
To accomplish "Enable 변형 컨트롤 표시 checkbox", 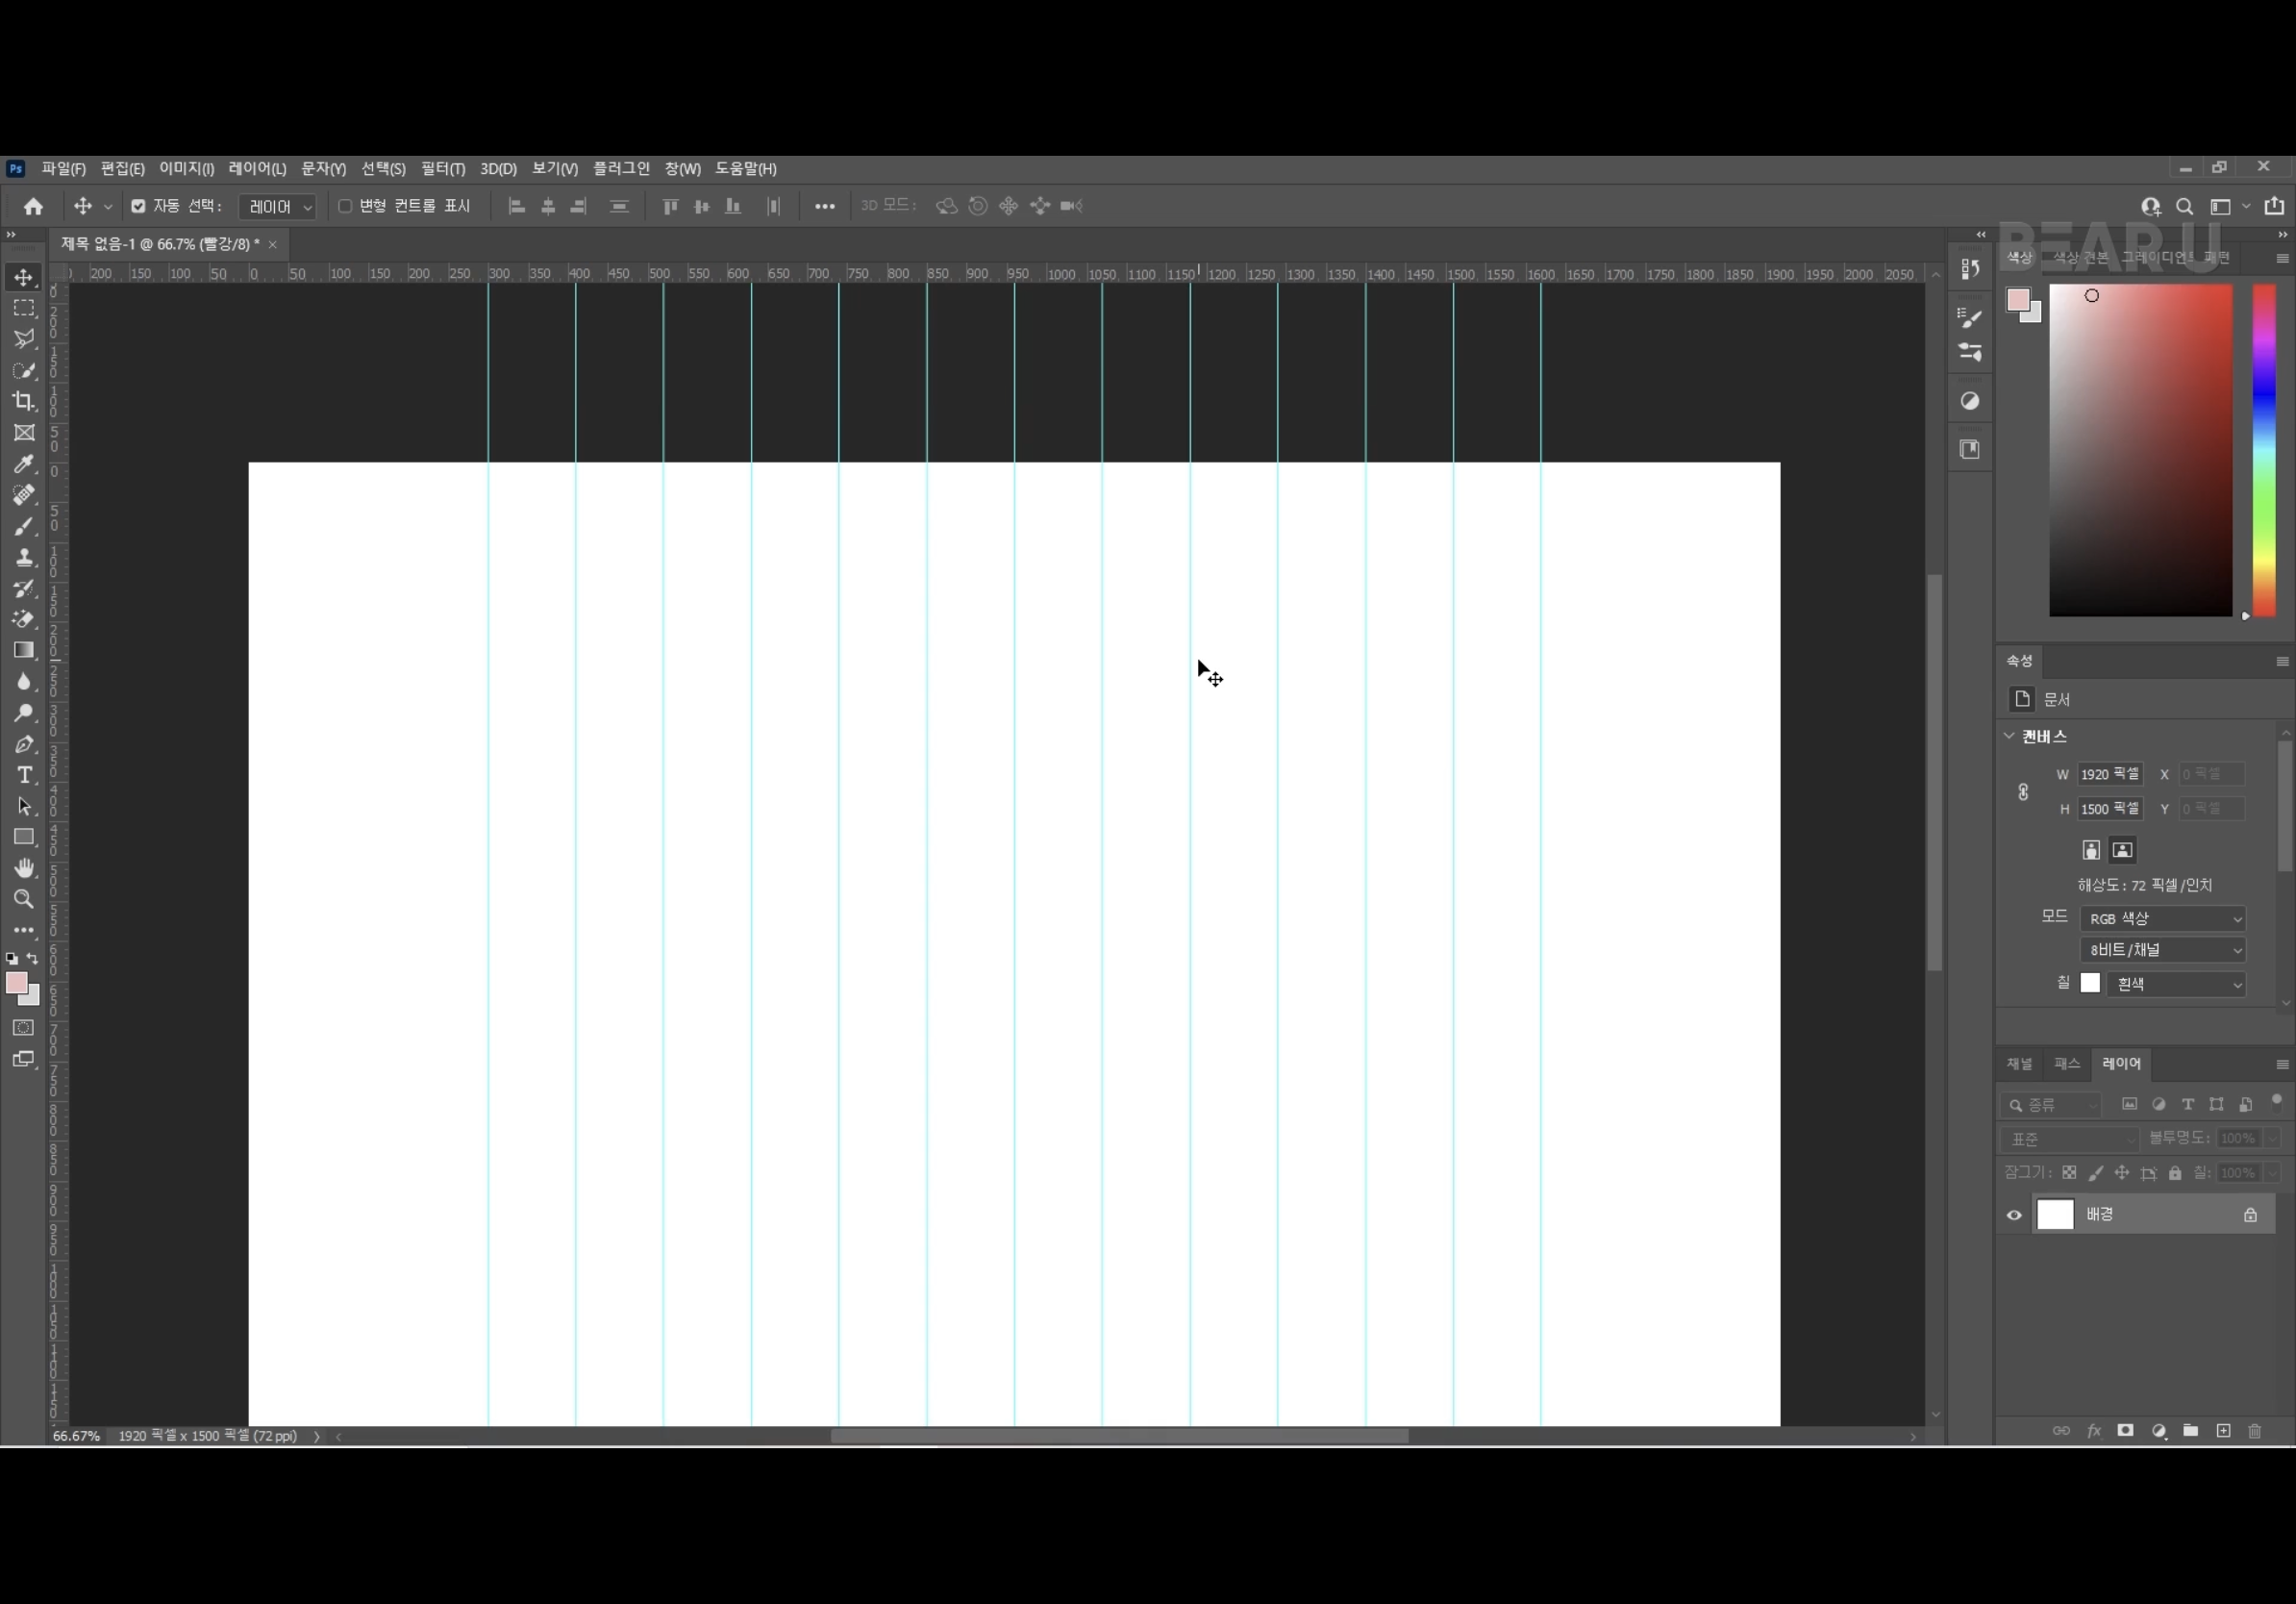I will coord(345,206).
